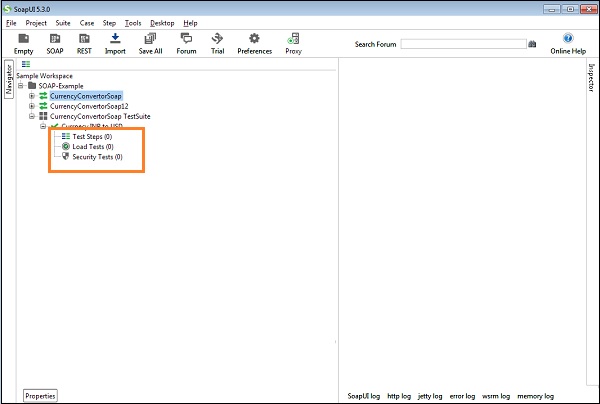Create an Empty project from toolbar

pyautogui.click(x=23, y=43)
